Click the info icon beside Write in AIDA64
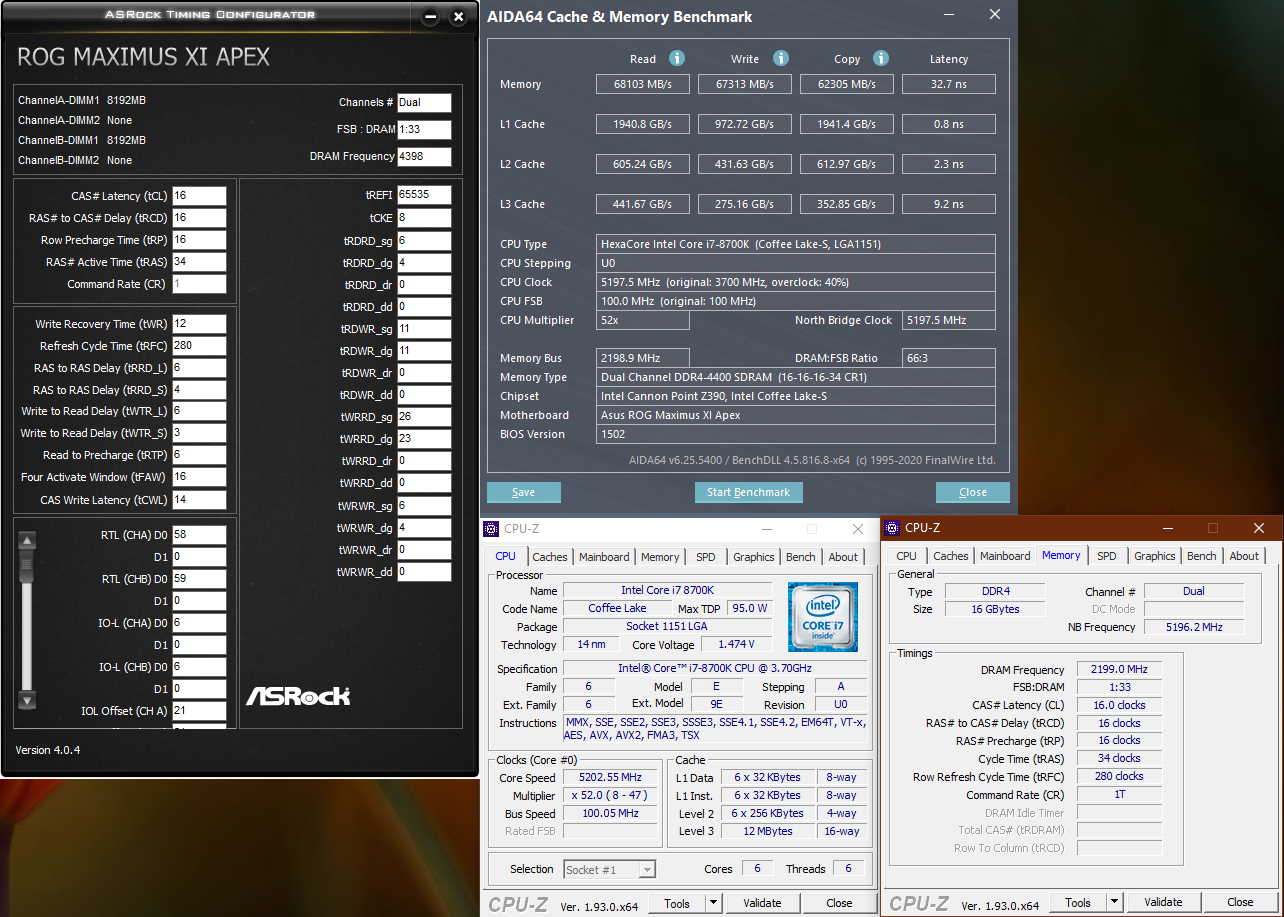 [x=781, y=59]
